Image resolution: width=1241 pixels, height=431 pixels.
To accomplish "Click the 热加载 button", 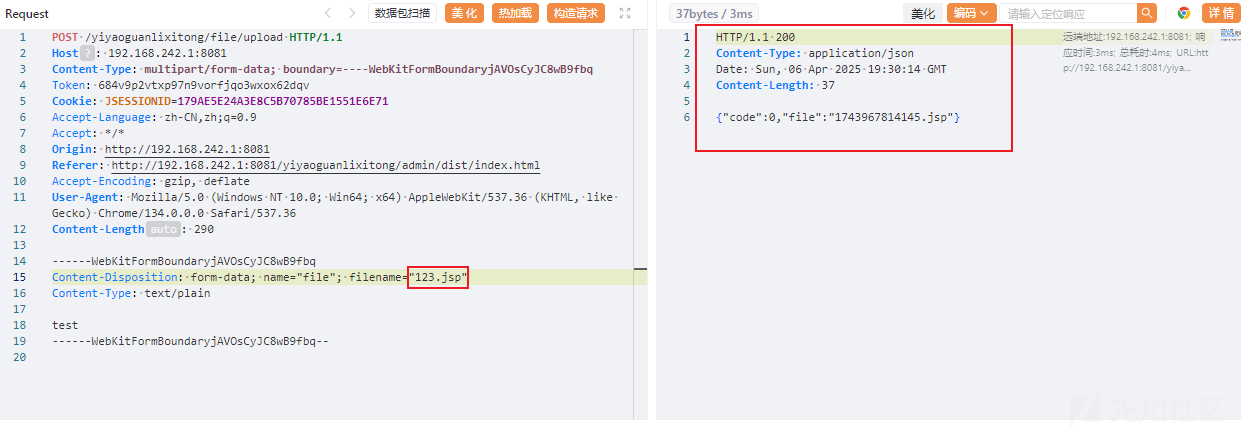I will click(x=516, y=13).
